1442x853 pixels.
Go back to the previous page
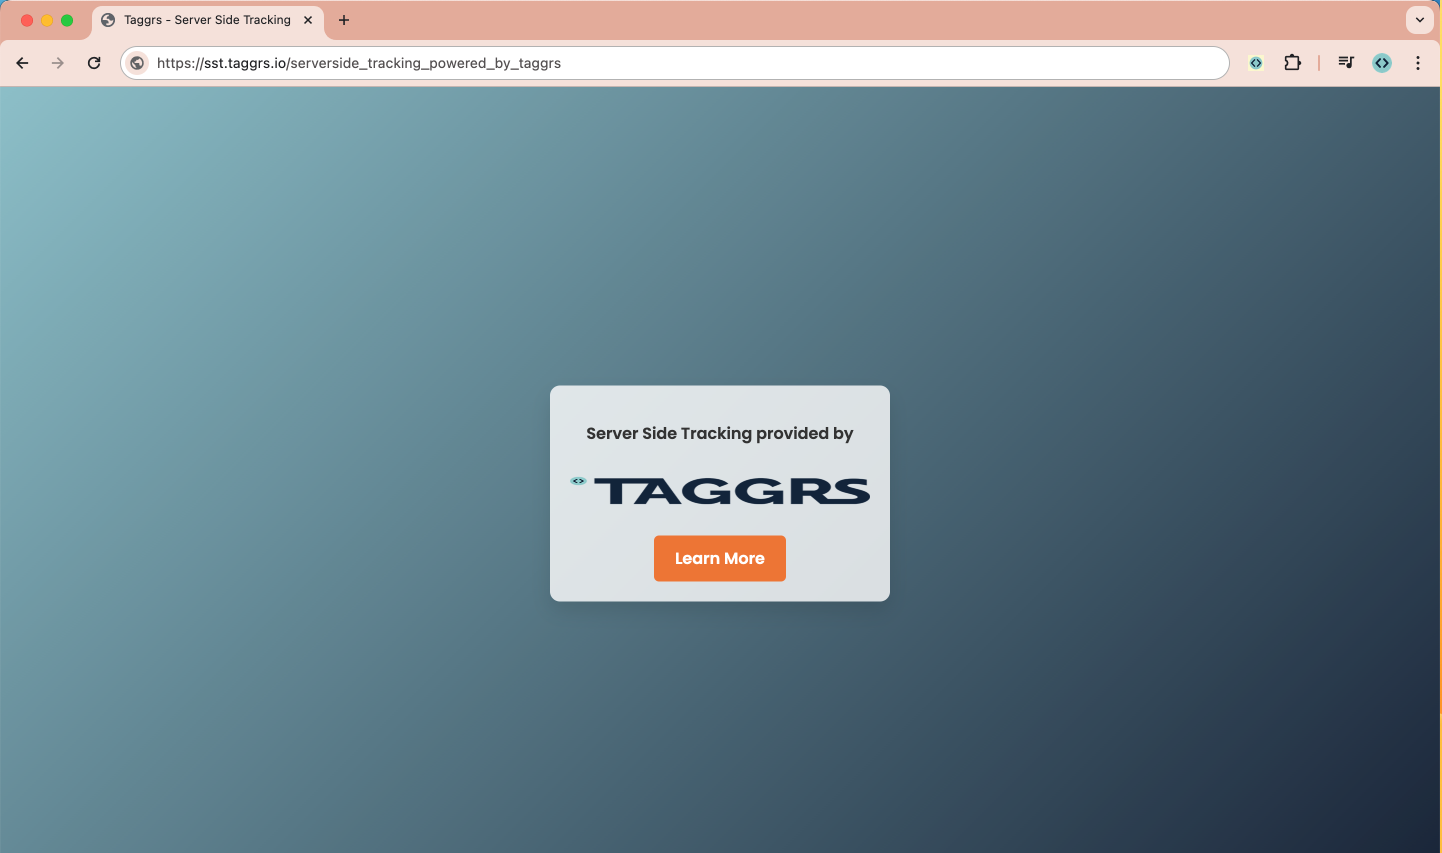[x=22, y=63]
